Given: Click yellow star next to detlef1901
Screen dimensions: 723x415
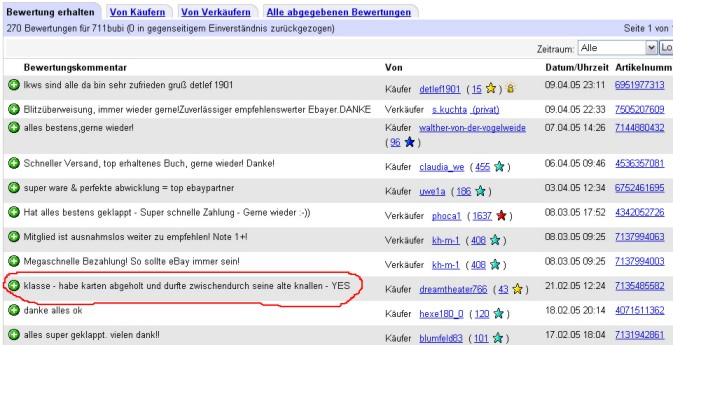Looking at the screenshot, I should [492, 89].
